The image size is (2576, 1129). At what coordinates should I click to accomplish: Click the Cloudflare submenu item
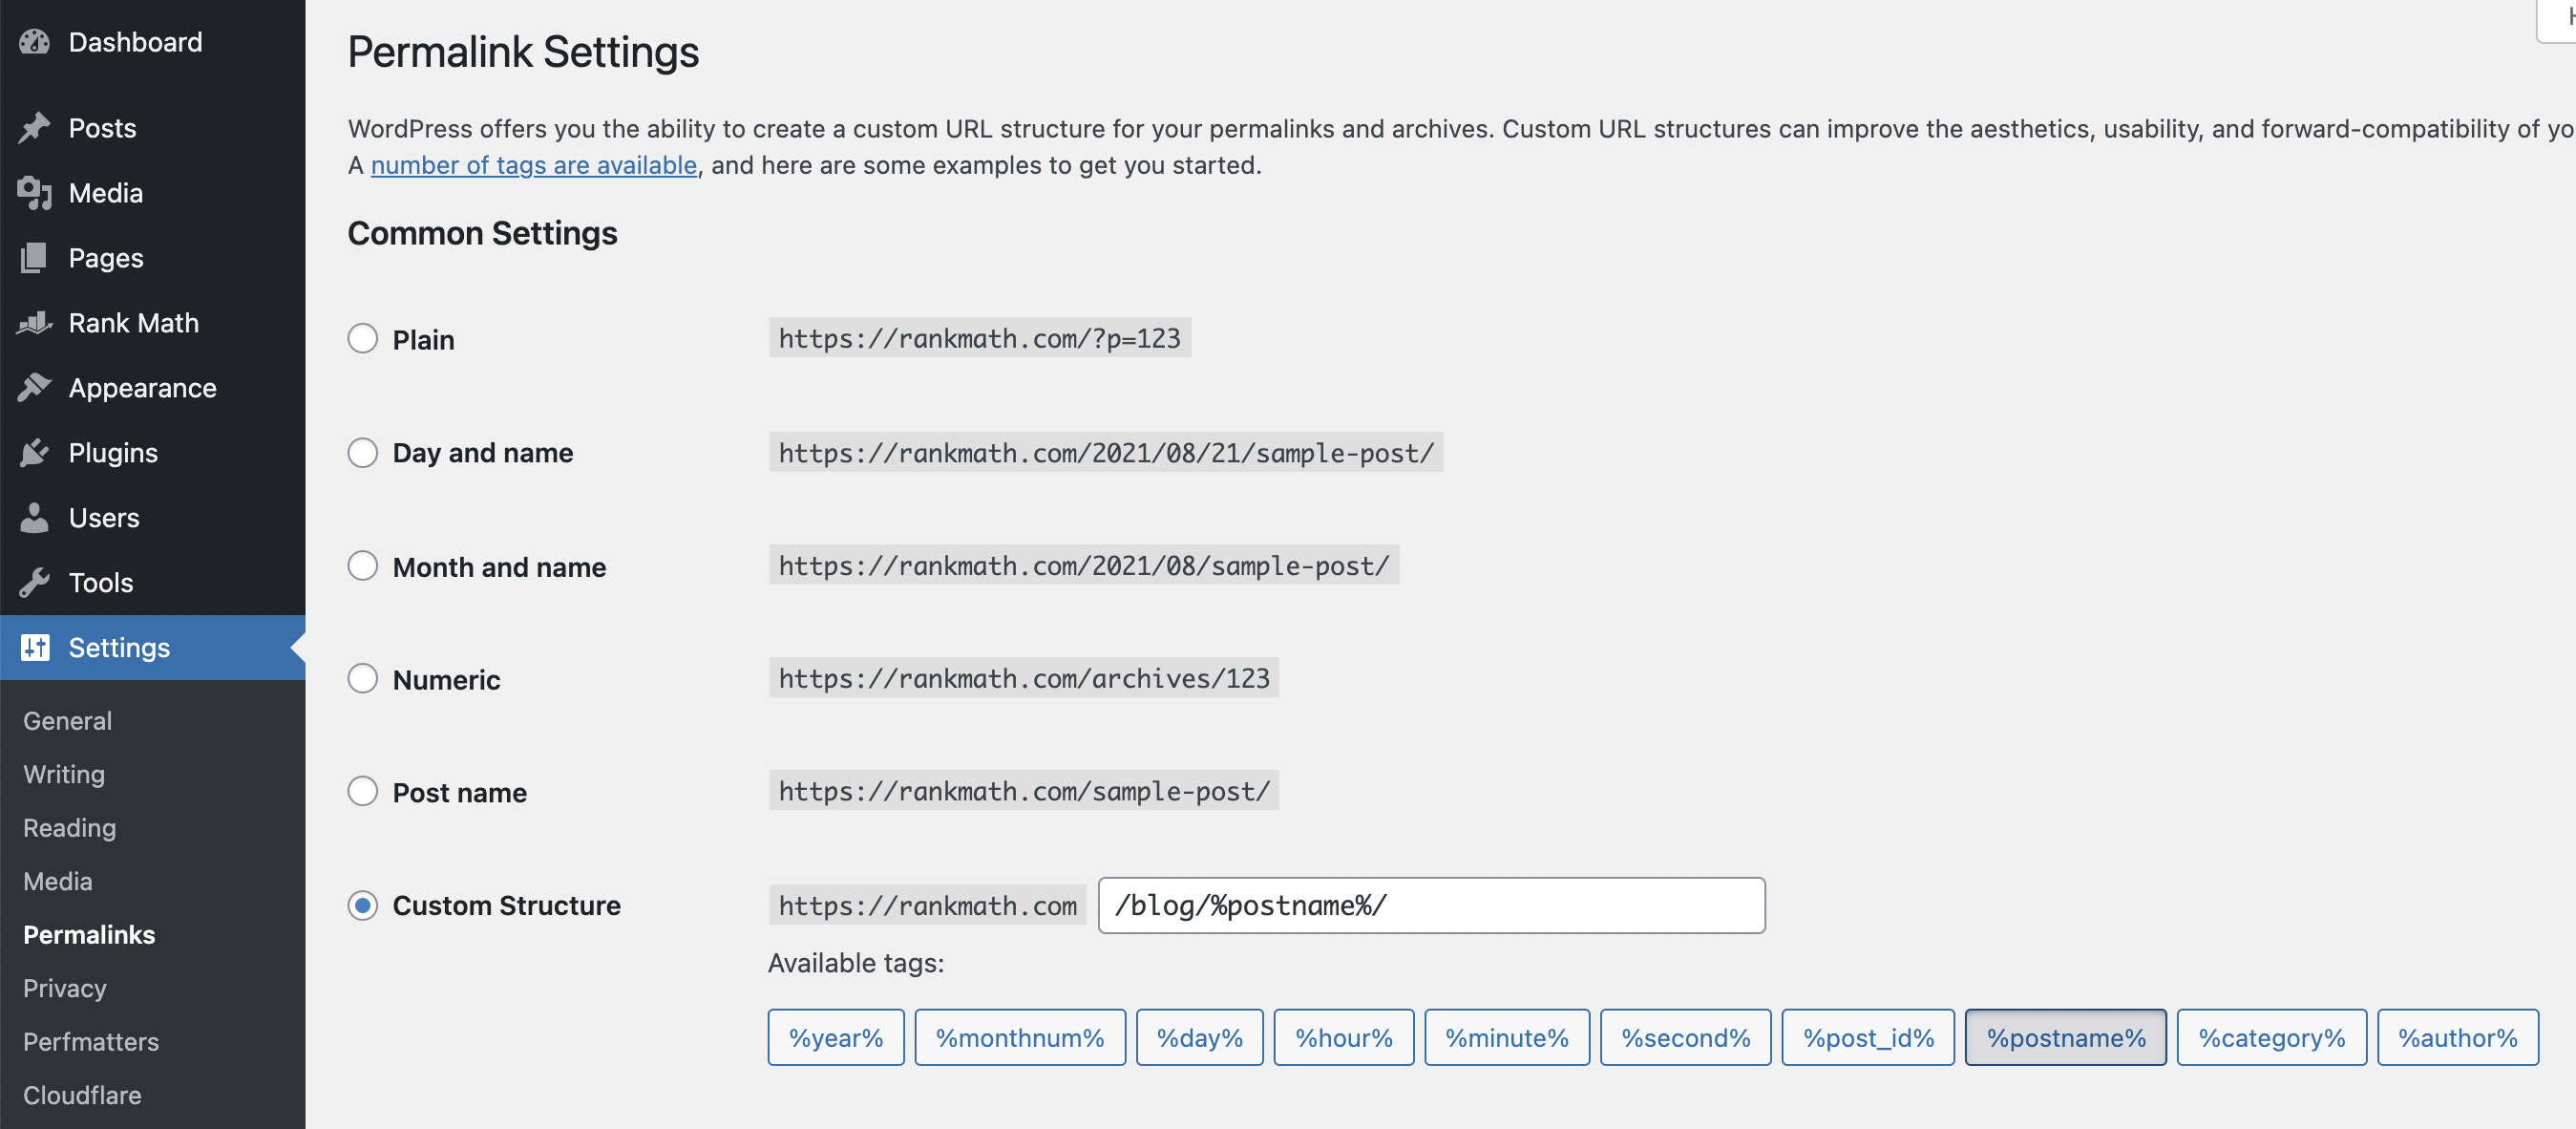pos(82,1093)
